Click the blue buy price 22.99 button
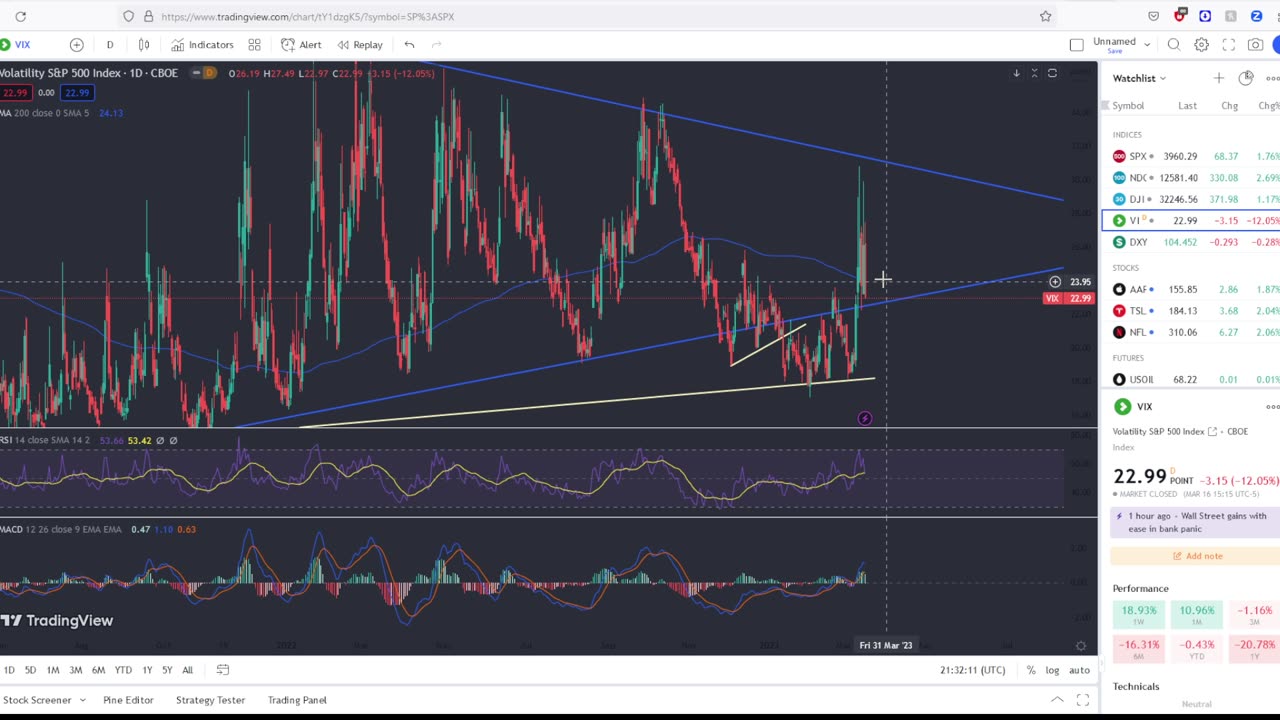 point(76,92)
